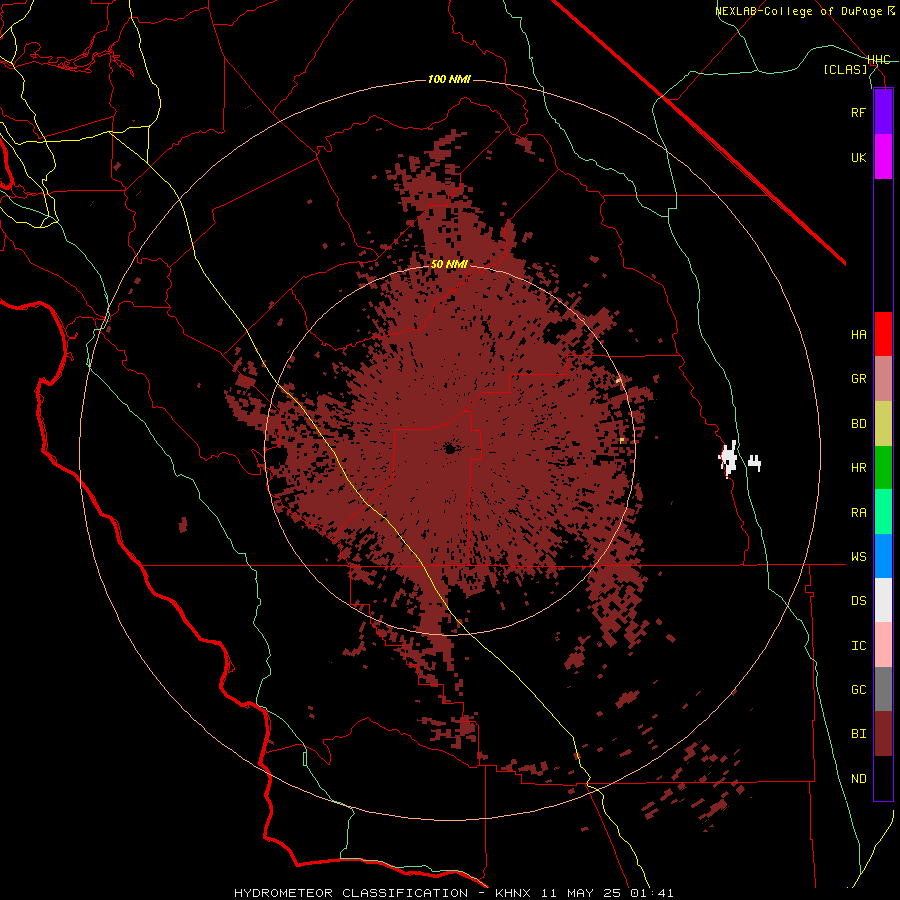Pick the HR green legend swatch

[883, 467]
